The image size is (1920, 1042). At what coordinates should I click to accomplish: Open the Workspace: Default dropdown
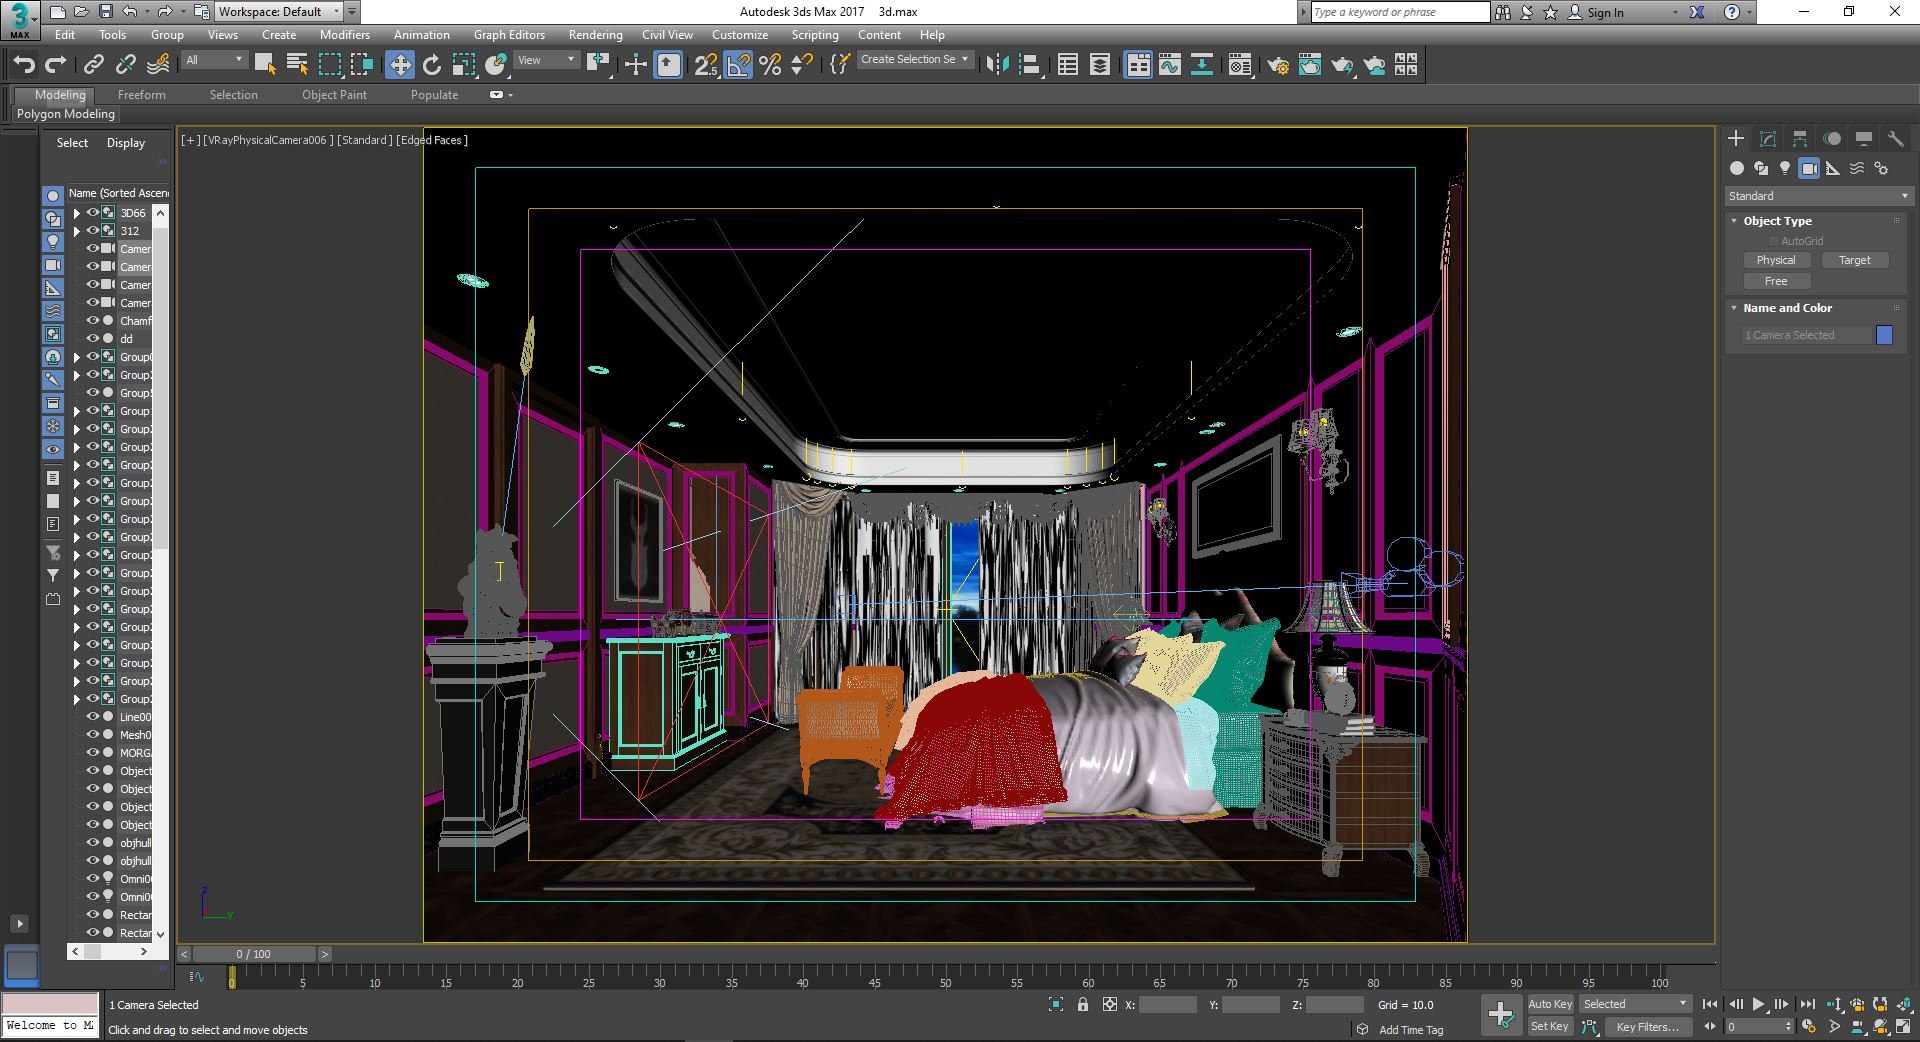coord(279,12)
